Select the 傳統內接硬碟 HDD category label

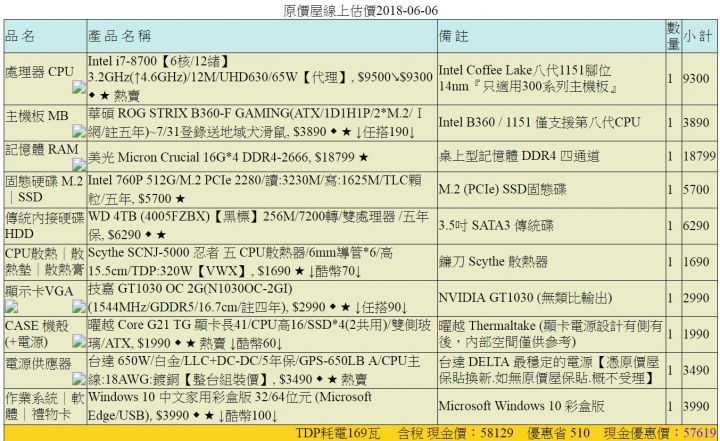click(x=45, y=226)
